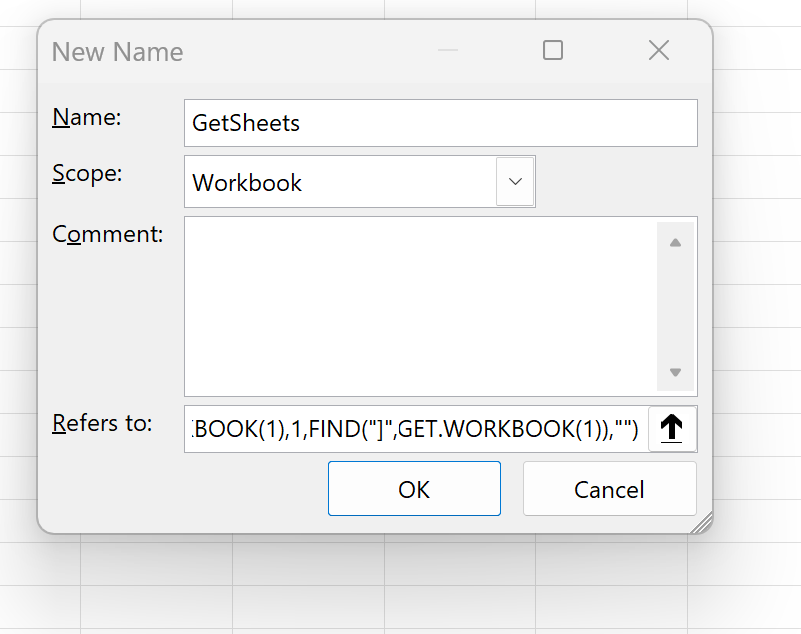801x634 pixels.
Task: Click the Comment box scroll-up arrow
Action: coord(675,243)
